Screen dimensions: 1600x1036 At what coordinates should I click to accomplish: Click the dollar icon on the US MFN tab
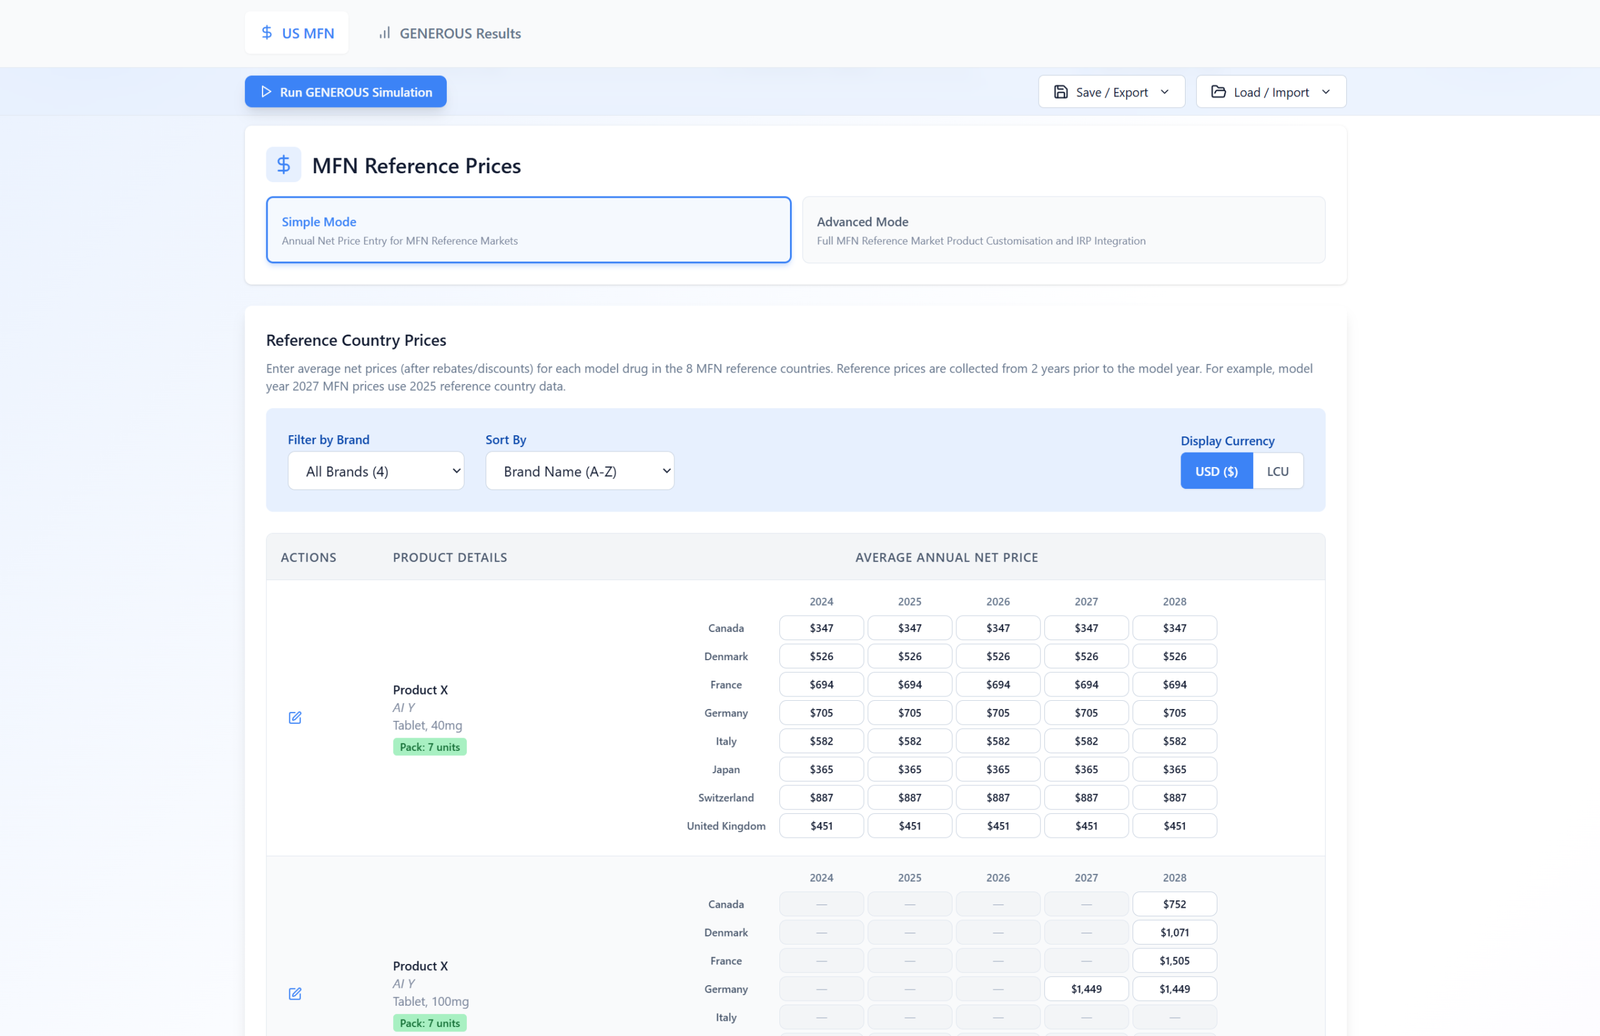pos(265,33)
